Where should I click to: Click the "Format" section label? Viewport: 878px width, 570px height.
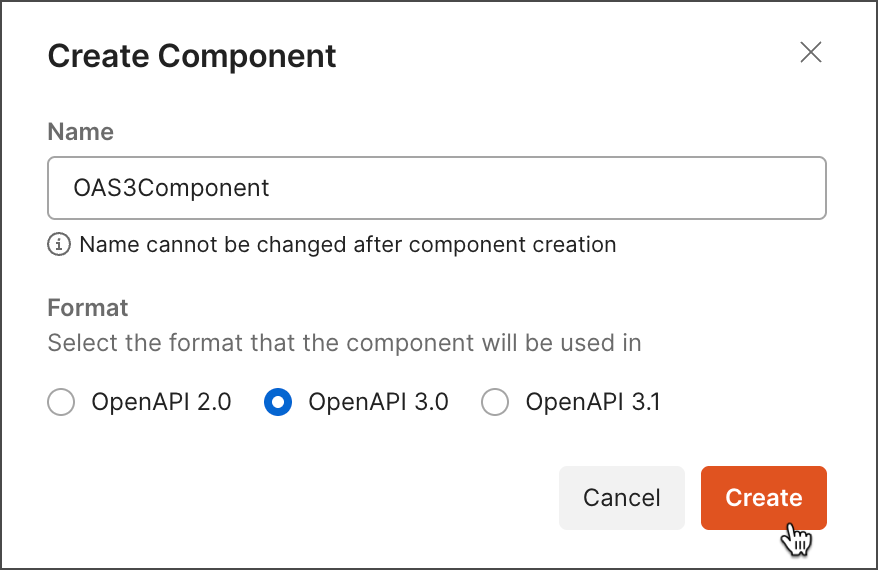[x=88, y=306]
